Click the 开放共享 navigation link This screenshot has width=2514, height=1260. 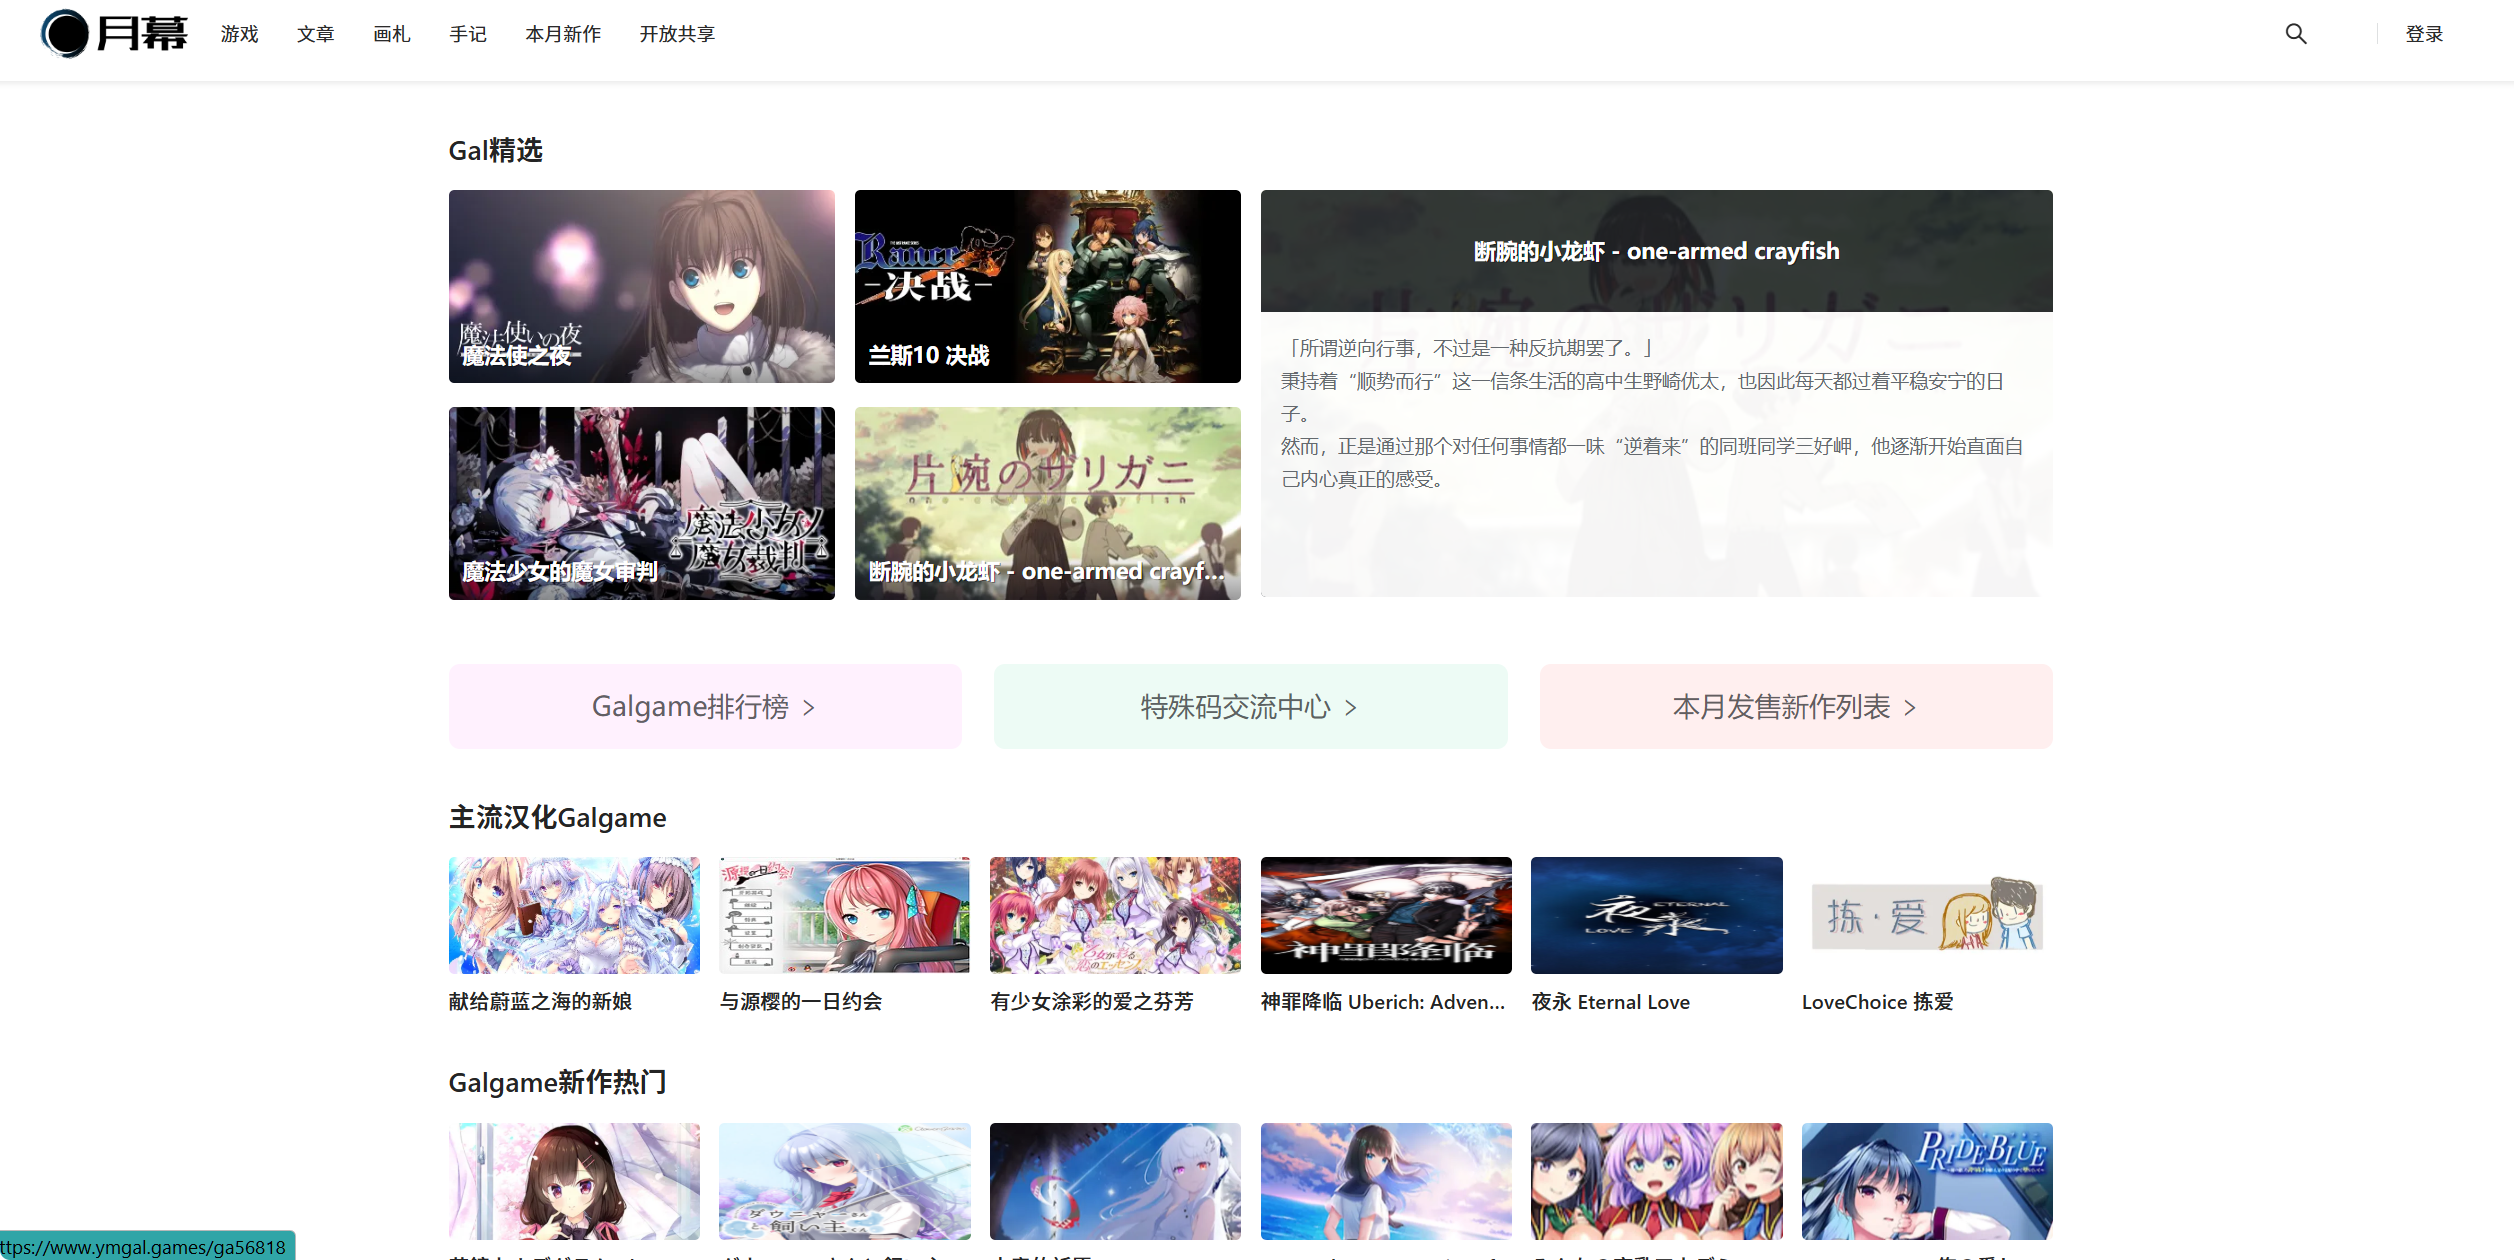[x=677, y=34]
